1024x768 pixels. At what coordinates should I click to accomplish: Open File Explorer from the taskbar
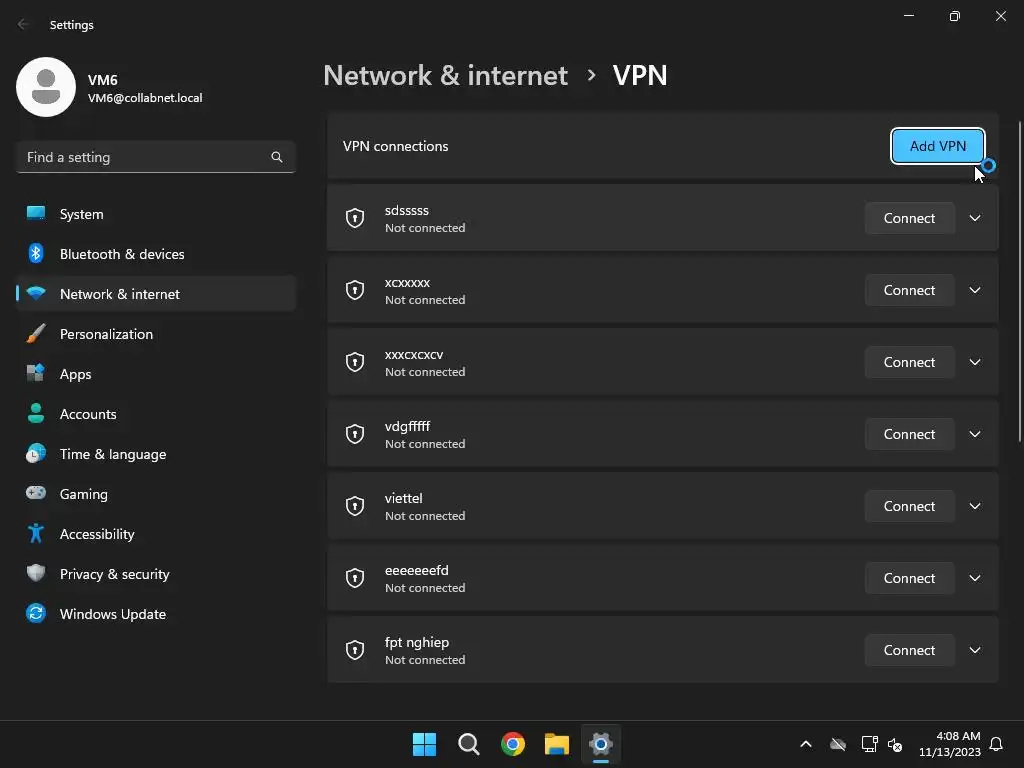tap(557, 744)
